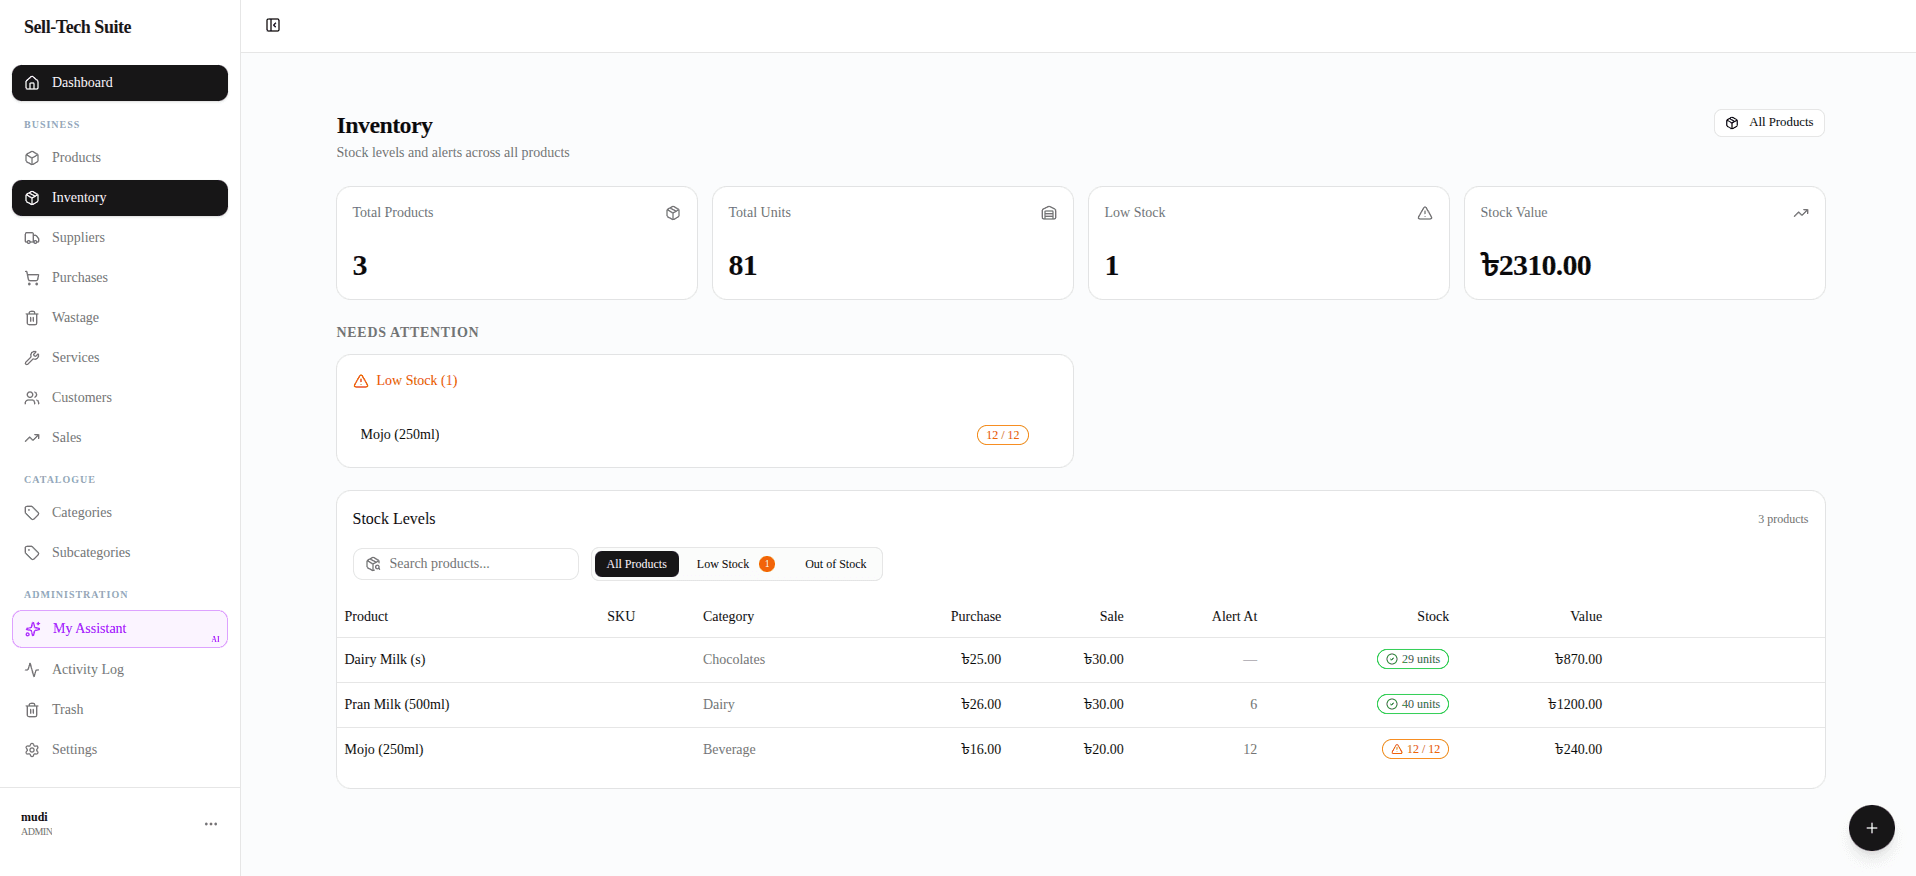Viewport: 1916px width, 876px height.
Task: Click the Total Units stack icon
Action: pyautogui.click(x=1049, y=213)
